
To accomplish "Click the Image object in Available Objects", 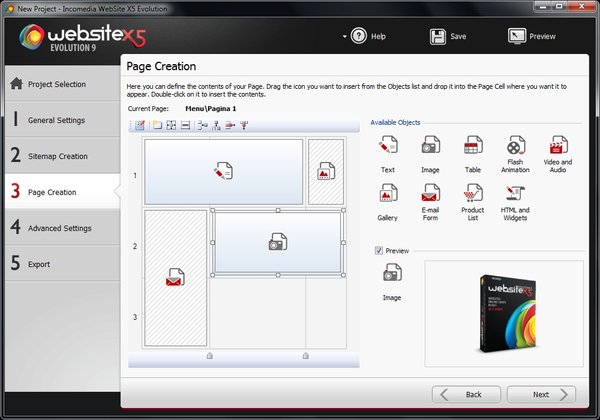I will click(x=431, y=147).
